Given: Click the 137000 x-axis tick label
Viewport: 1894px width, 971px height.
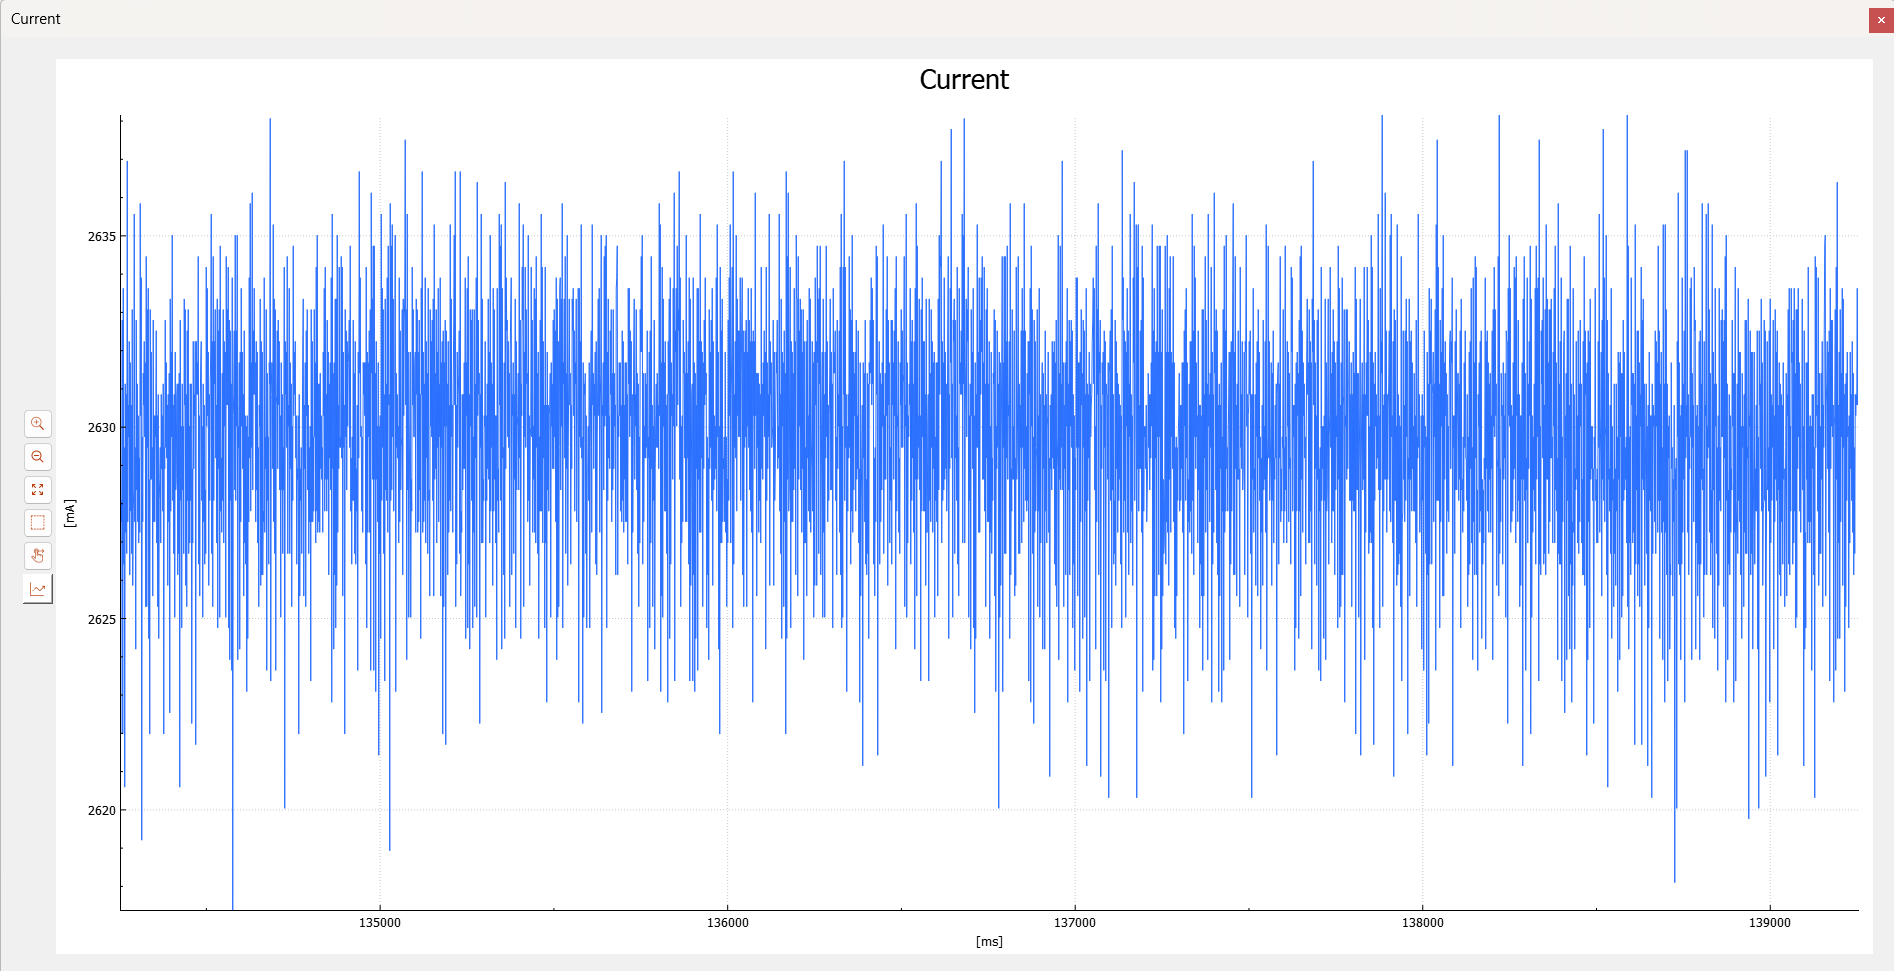Looking at the screenshot, I should pos(1075,922).
